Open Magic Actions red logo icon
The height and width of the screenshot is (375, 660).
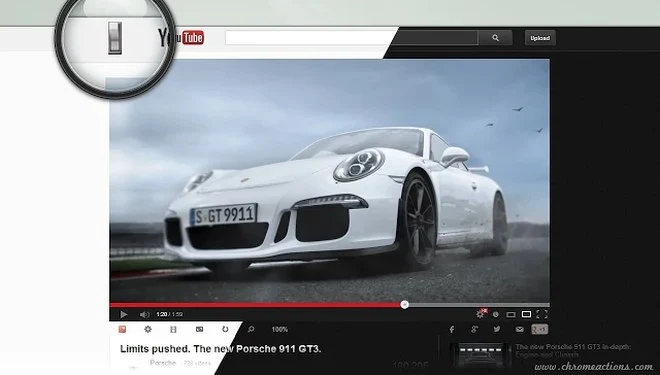pos(122,329)
